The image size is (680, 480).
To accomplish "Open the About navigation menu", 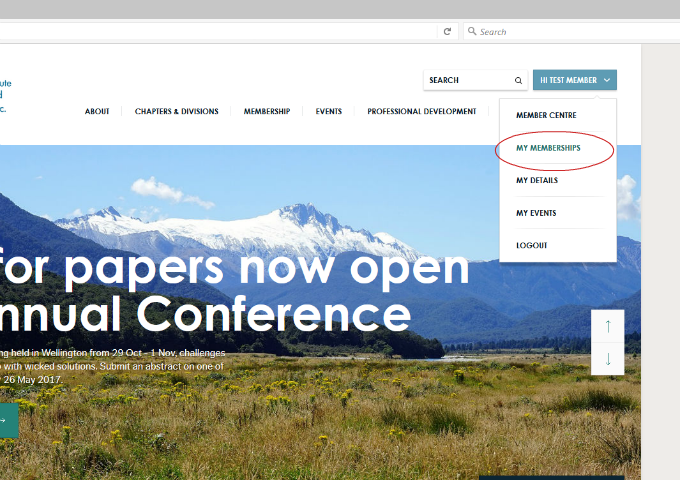I will [x=97, y=112].
